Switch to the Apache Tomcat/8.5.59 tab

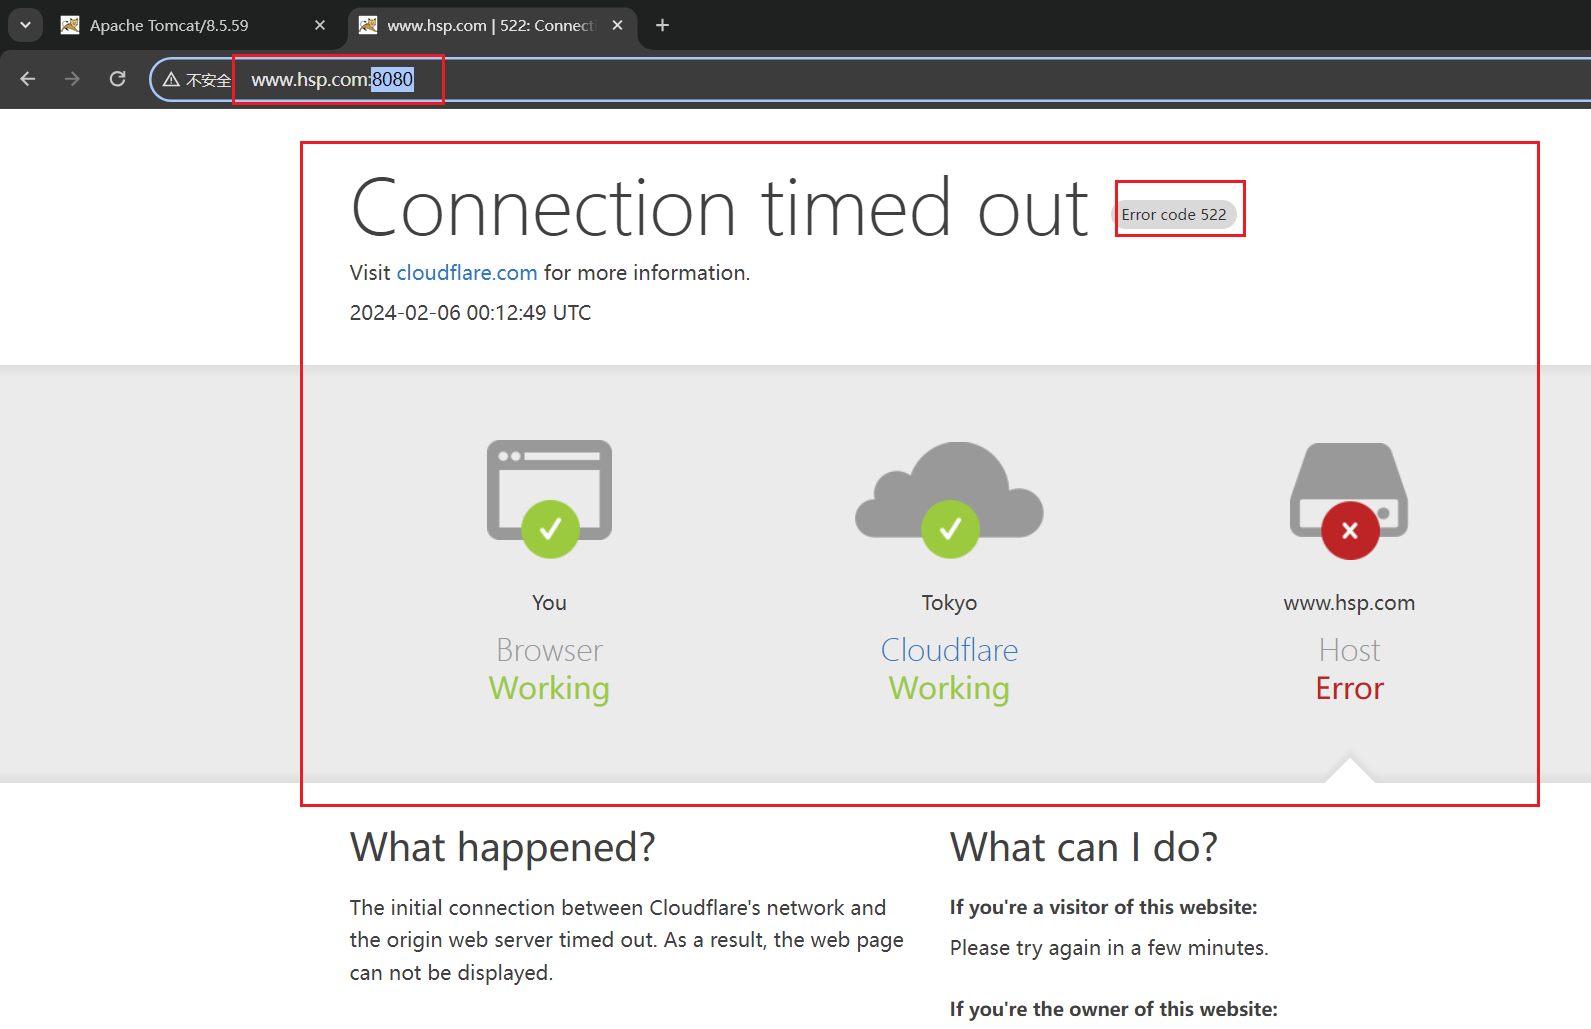point(194,25)
